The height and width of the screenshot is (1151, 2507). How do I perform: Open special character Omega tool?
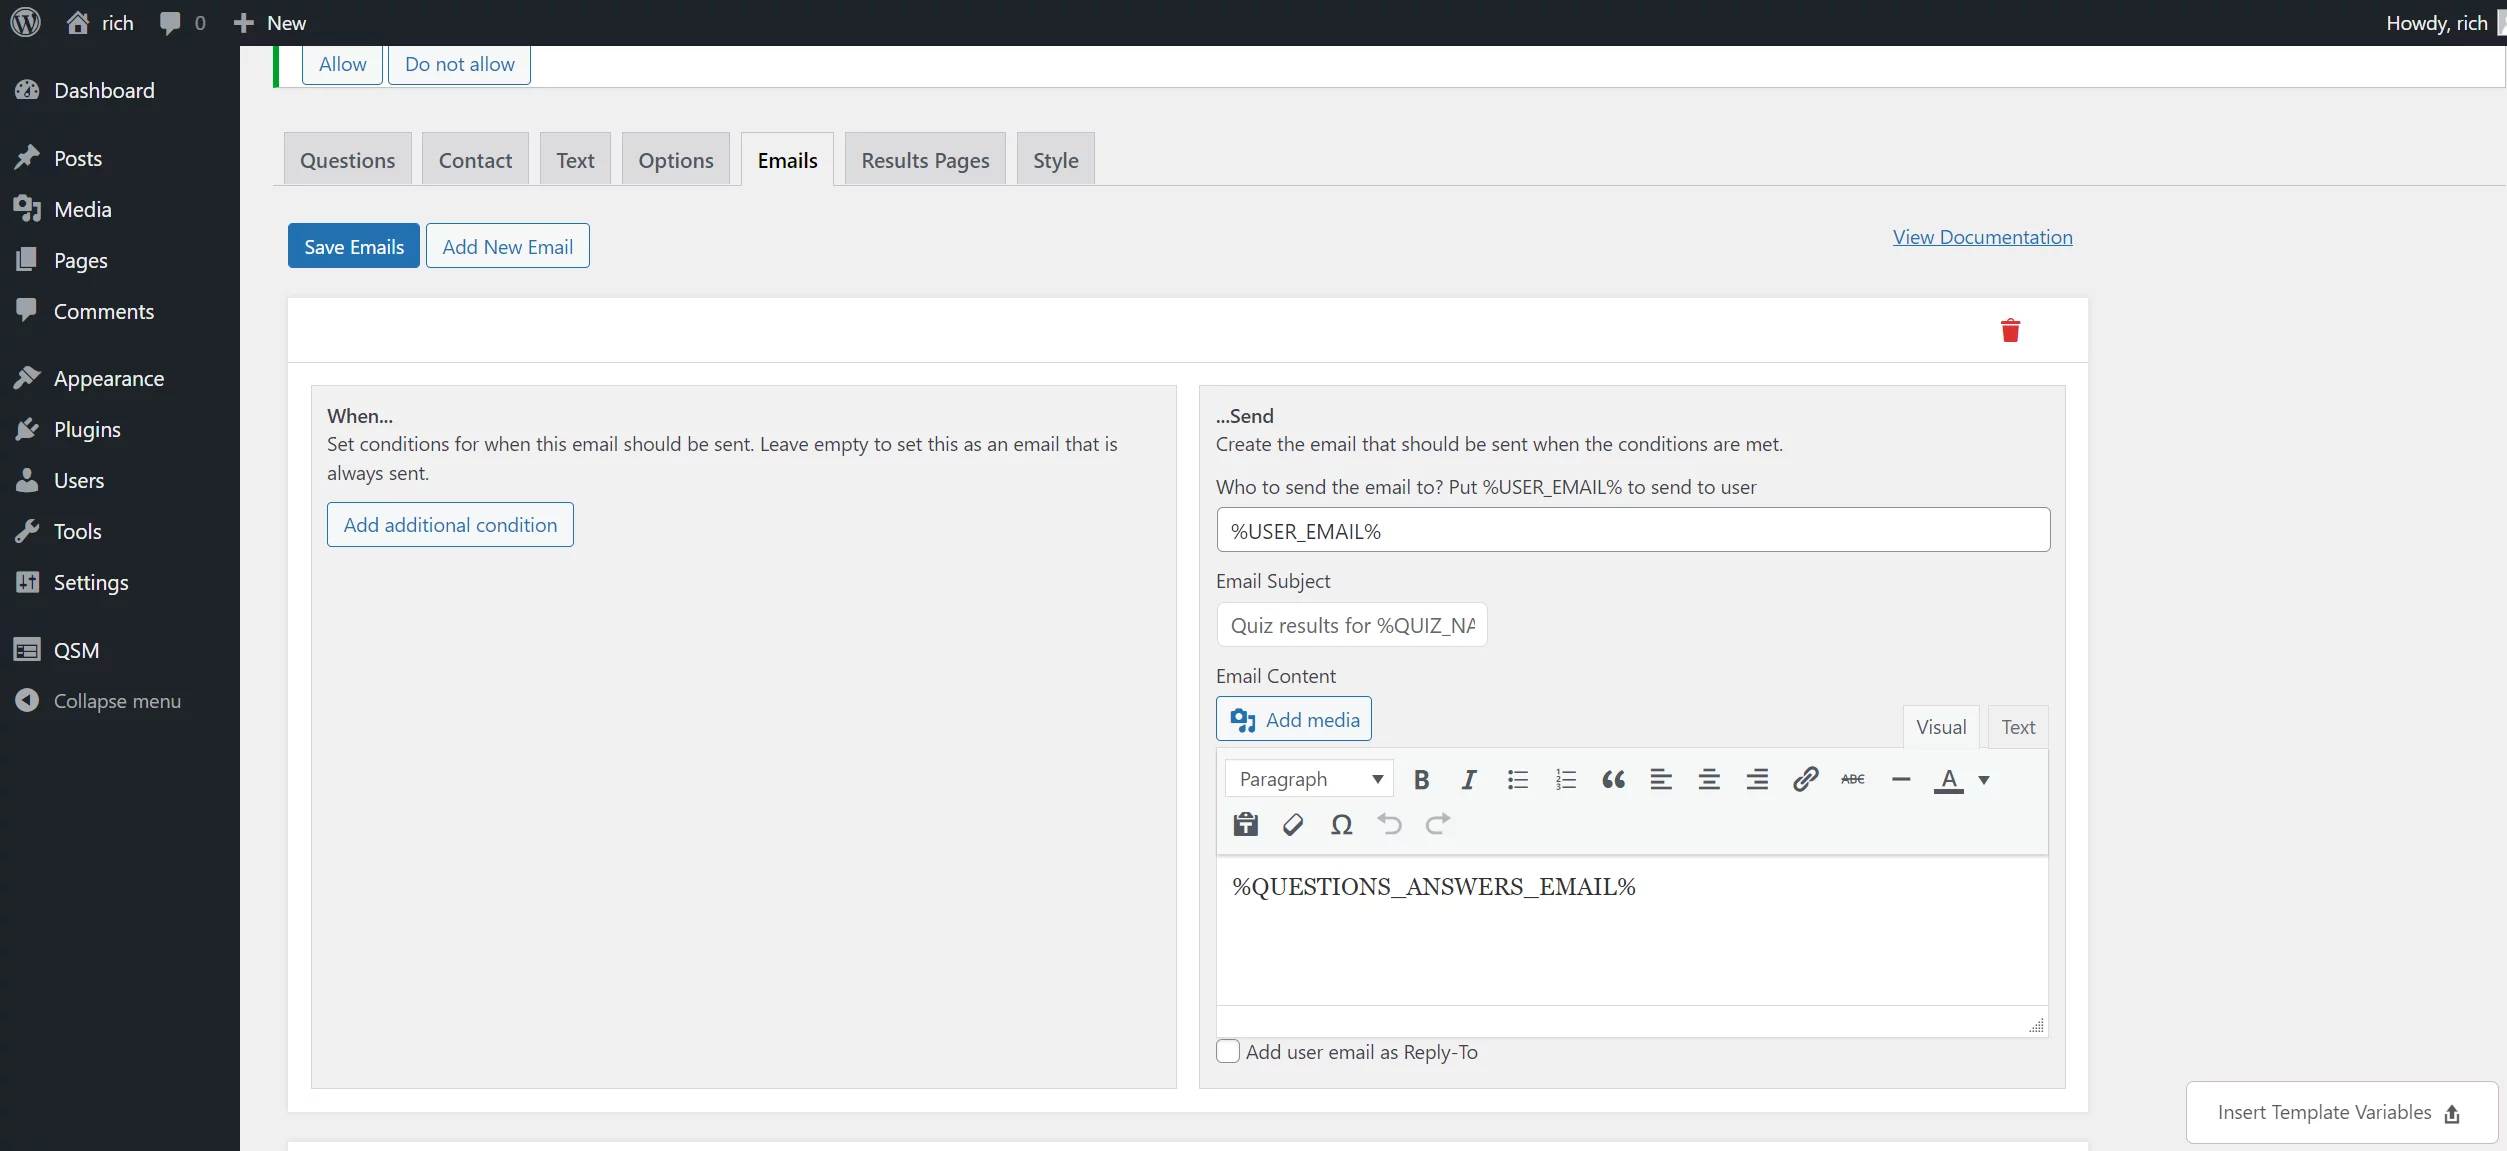pyautogui.click(x=1341, y=825)
